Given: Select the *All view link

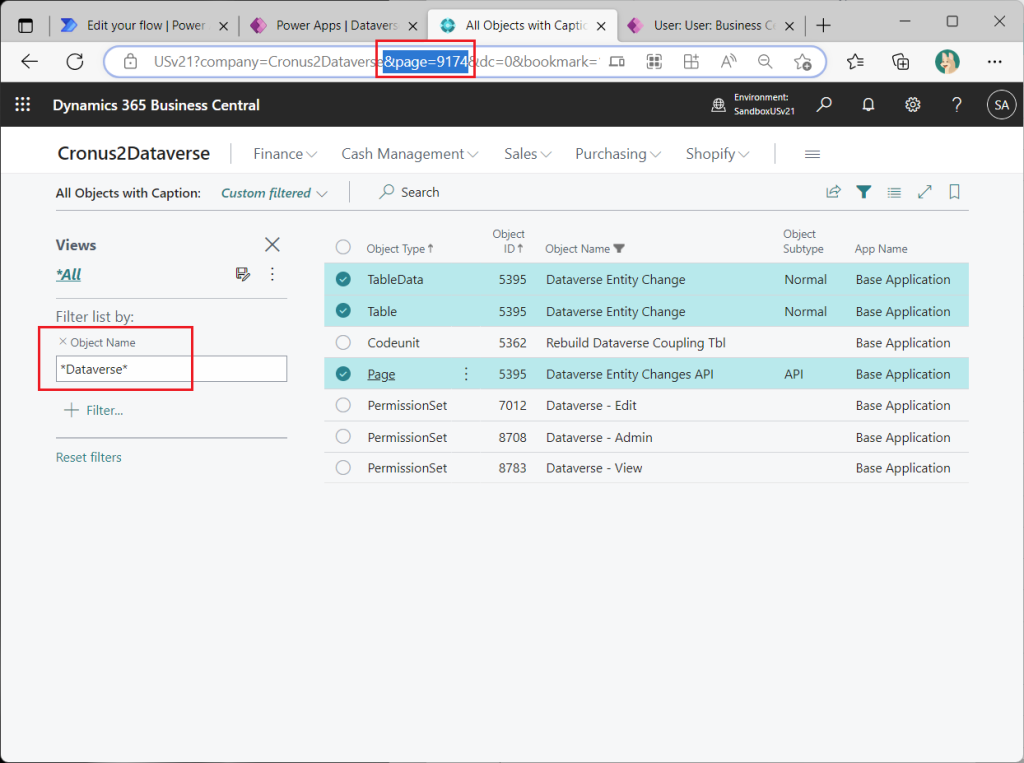Looking at the screenshot, I should point(69,275).
